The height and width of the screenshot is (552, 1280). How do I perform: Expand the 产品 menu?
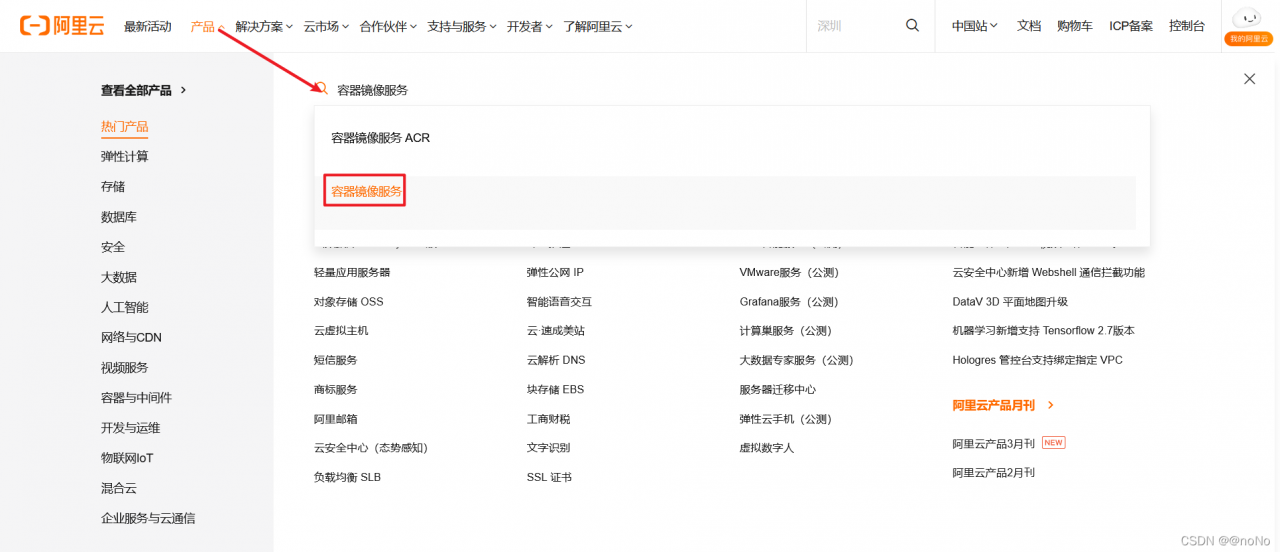[x=206, y=26]
